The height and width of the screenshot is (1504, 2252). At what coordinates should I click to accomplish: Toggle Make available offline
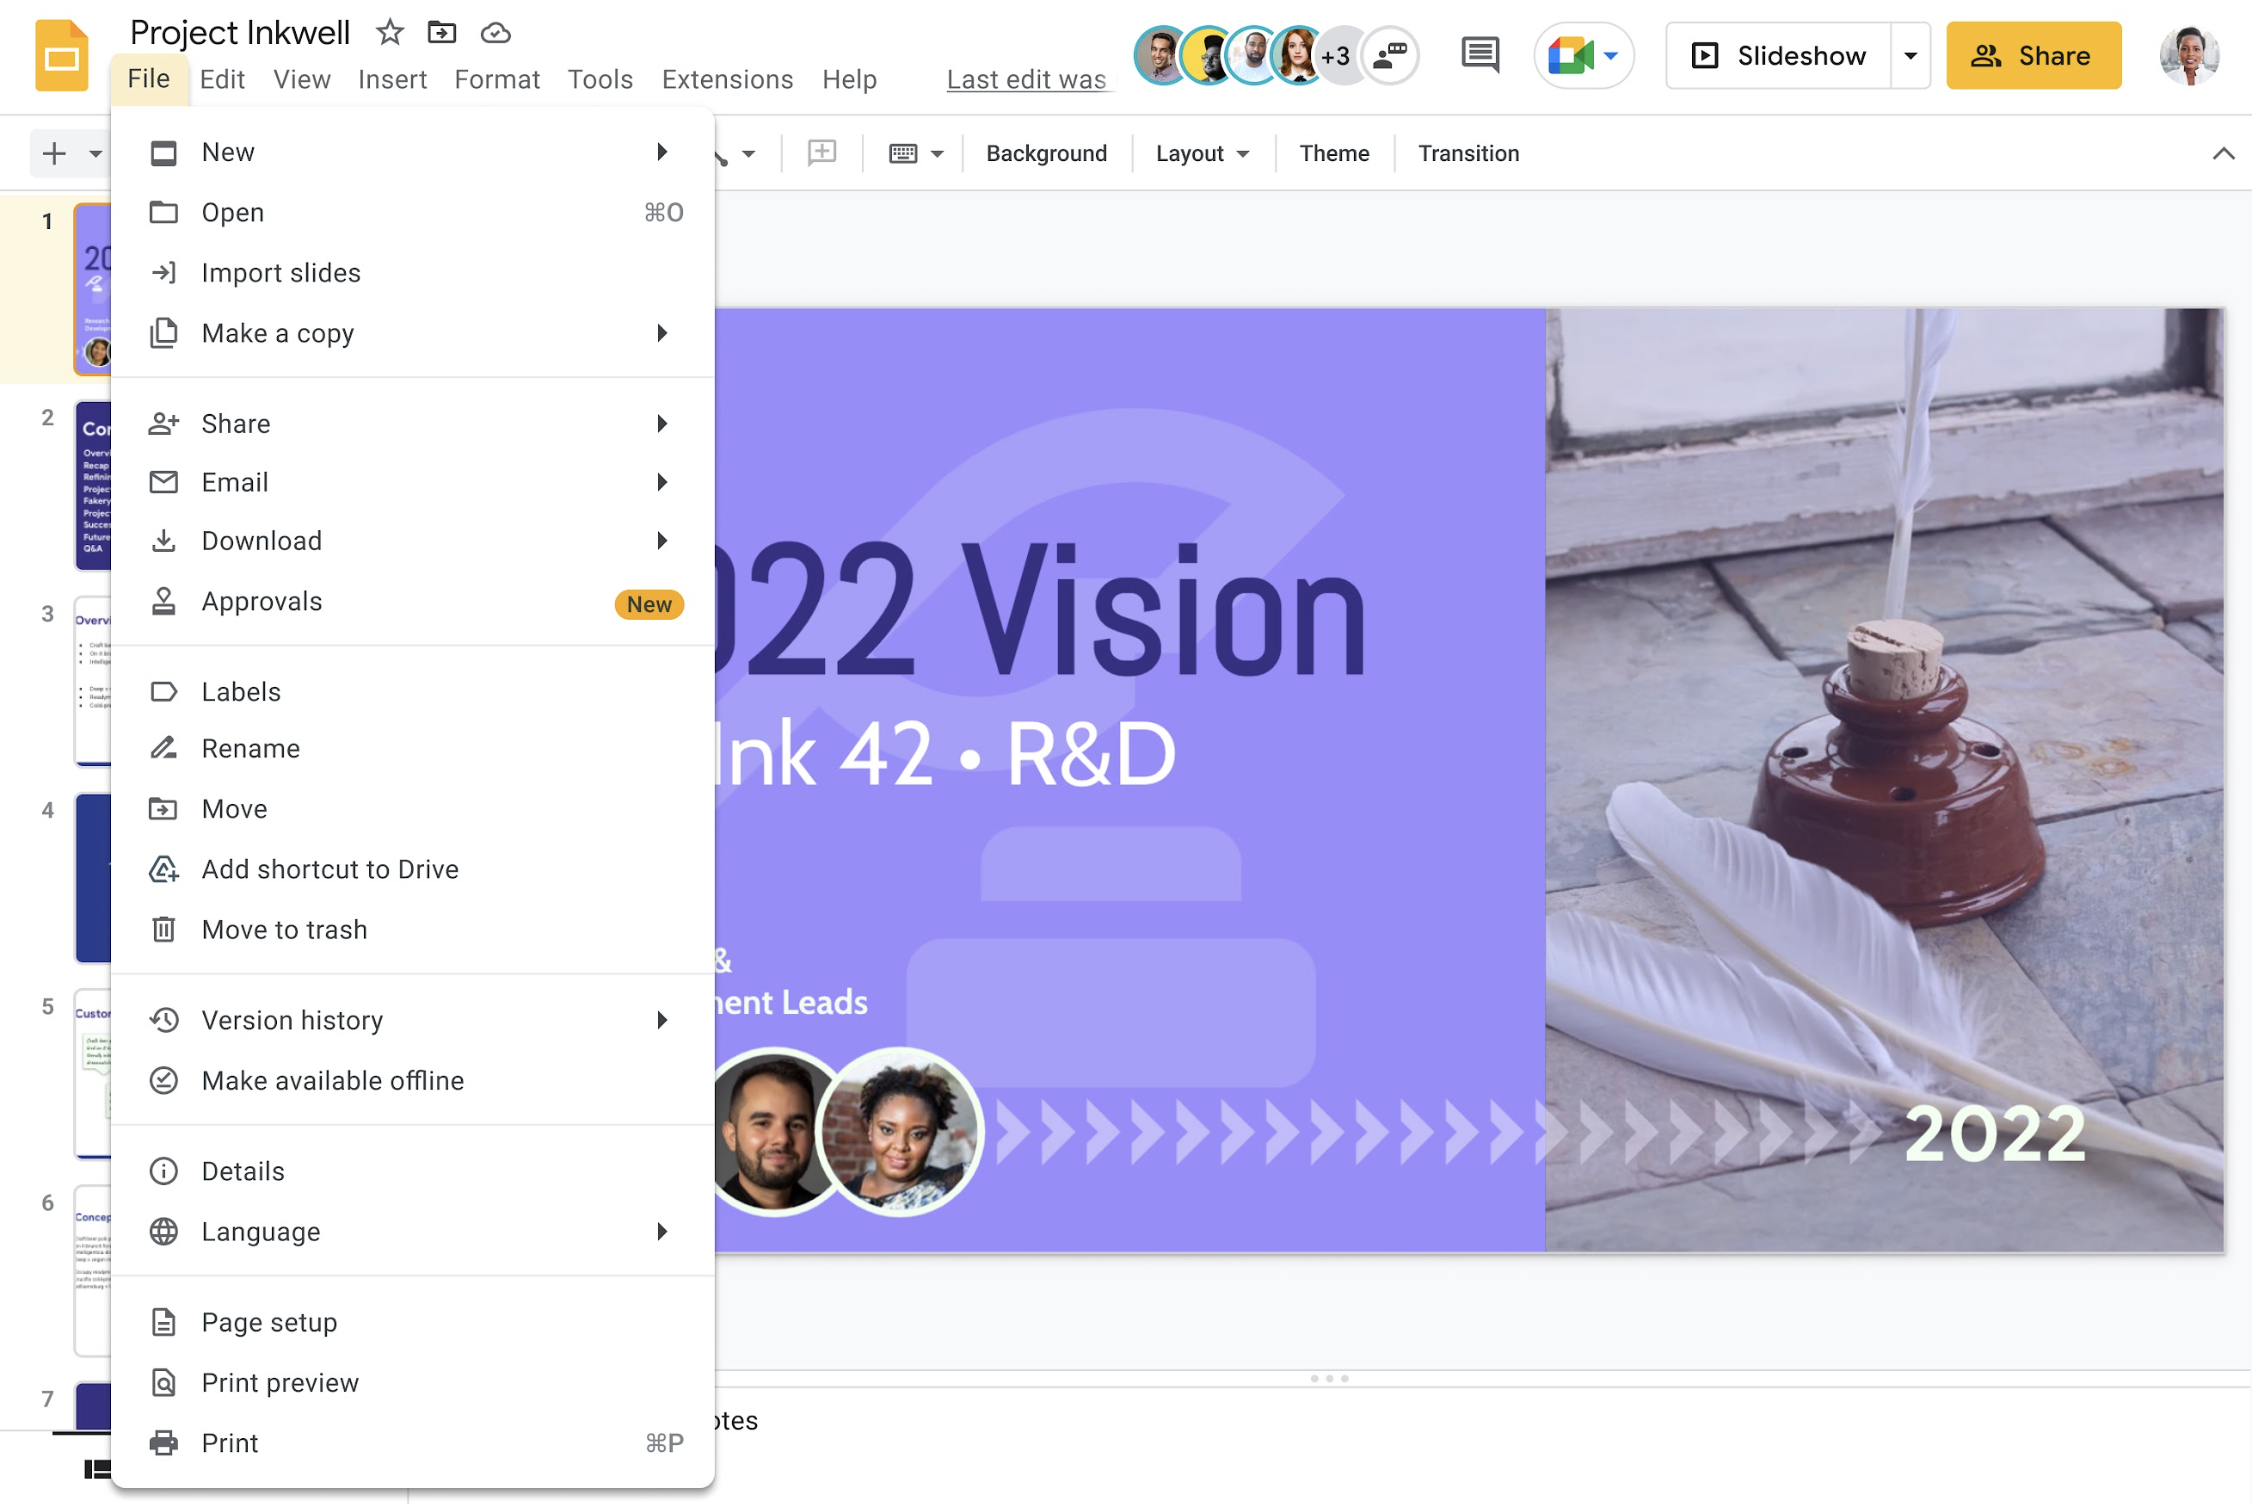pos(332,1081)
